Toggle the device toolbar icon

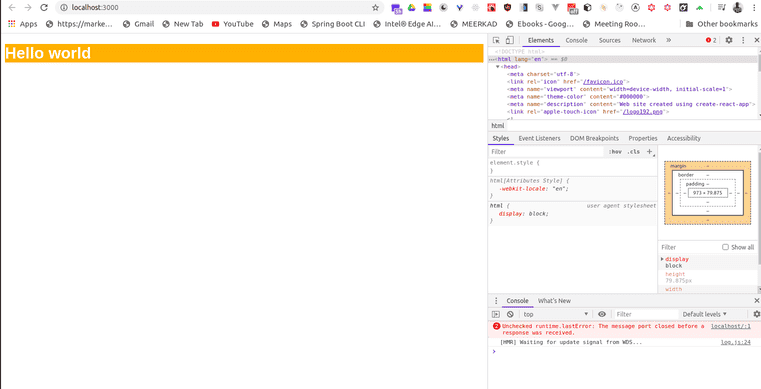[x=509, y=40]
